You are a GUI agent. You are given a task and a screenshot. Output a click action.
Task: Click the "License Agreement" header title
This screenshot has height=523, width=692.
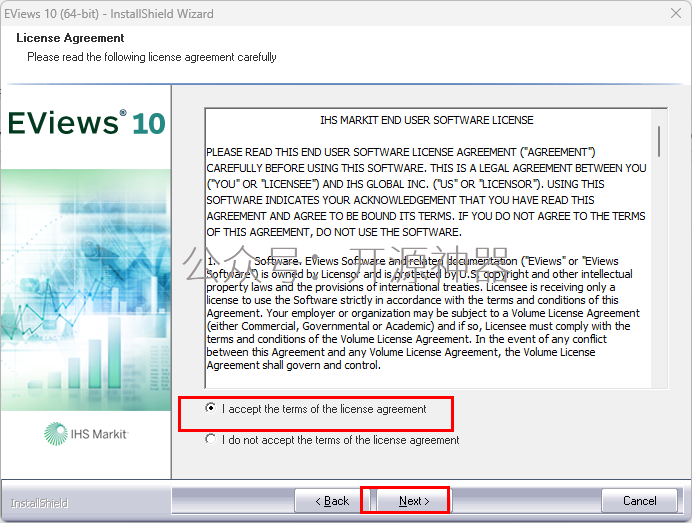70,38
